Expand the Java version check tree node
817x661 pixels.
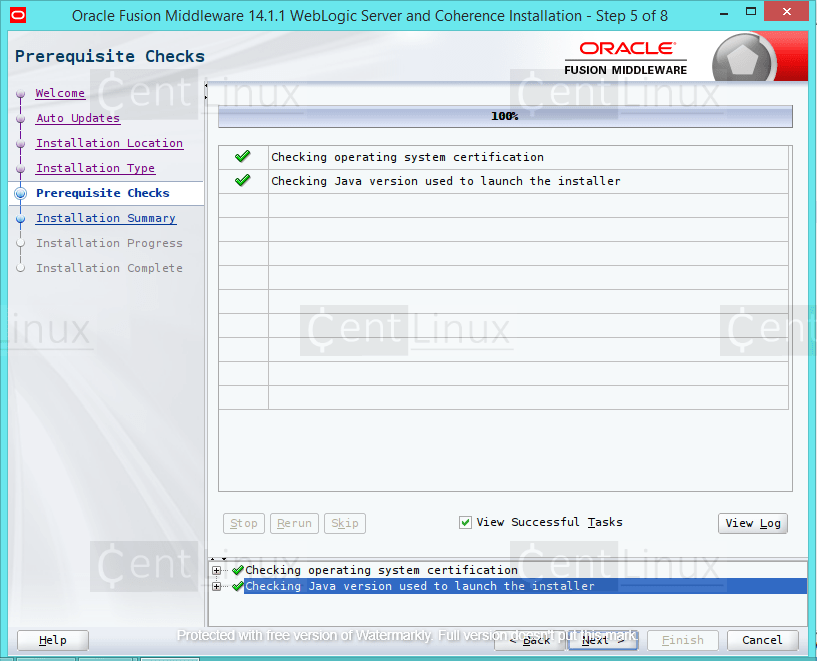217,587
